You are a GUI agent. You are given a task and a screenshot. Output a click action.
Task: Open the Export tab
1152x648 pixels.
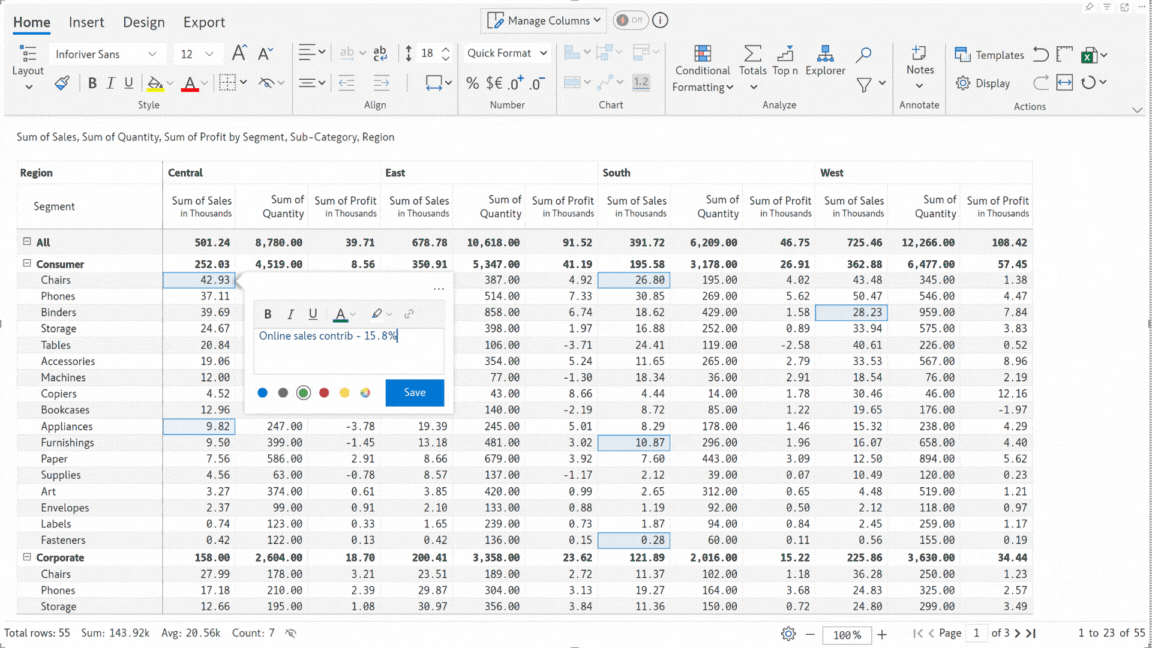point(204,22)
